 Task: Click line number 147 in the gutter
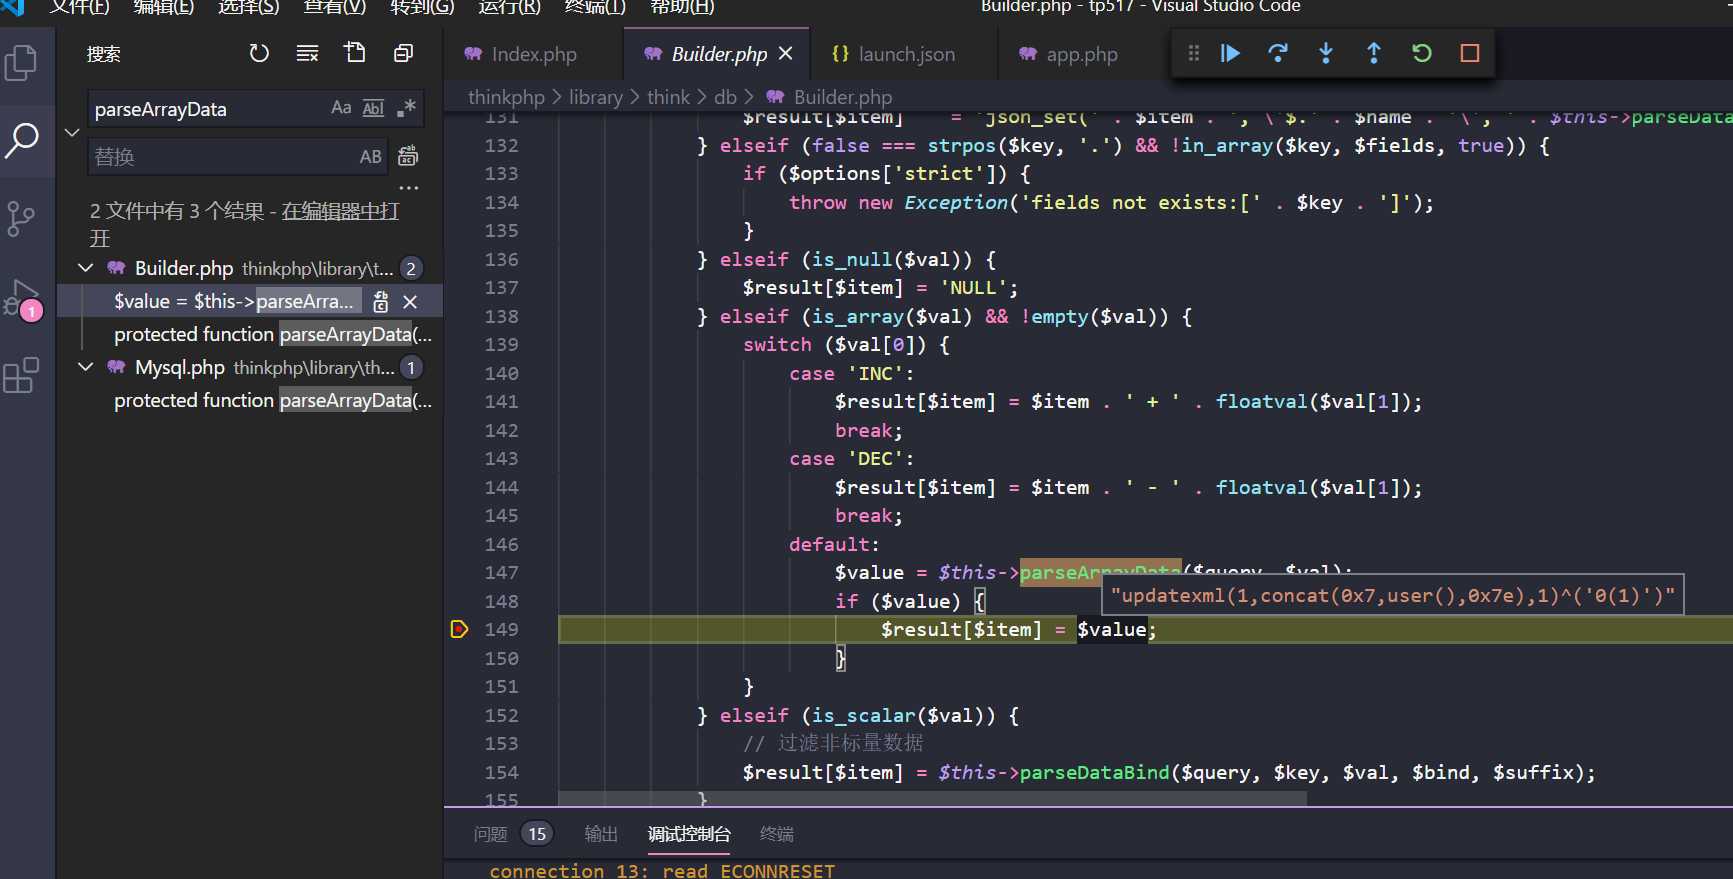point(502,572)
